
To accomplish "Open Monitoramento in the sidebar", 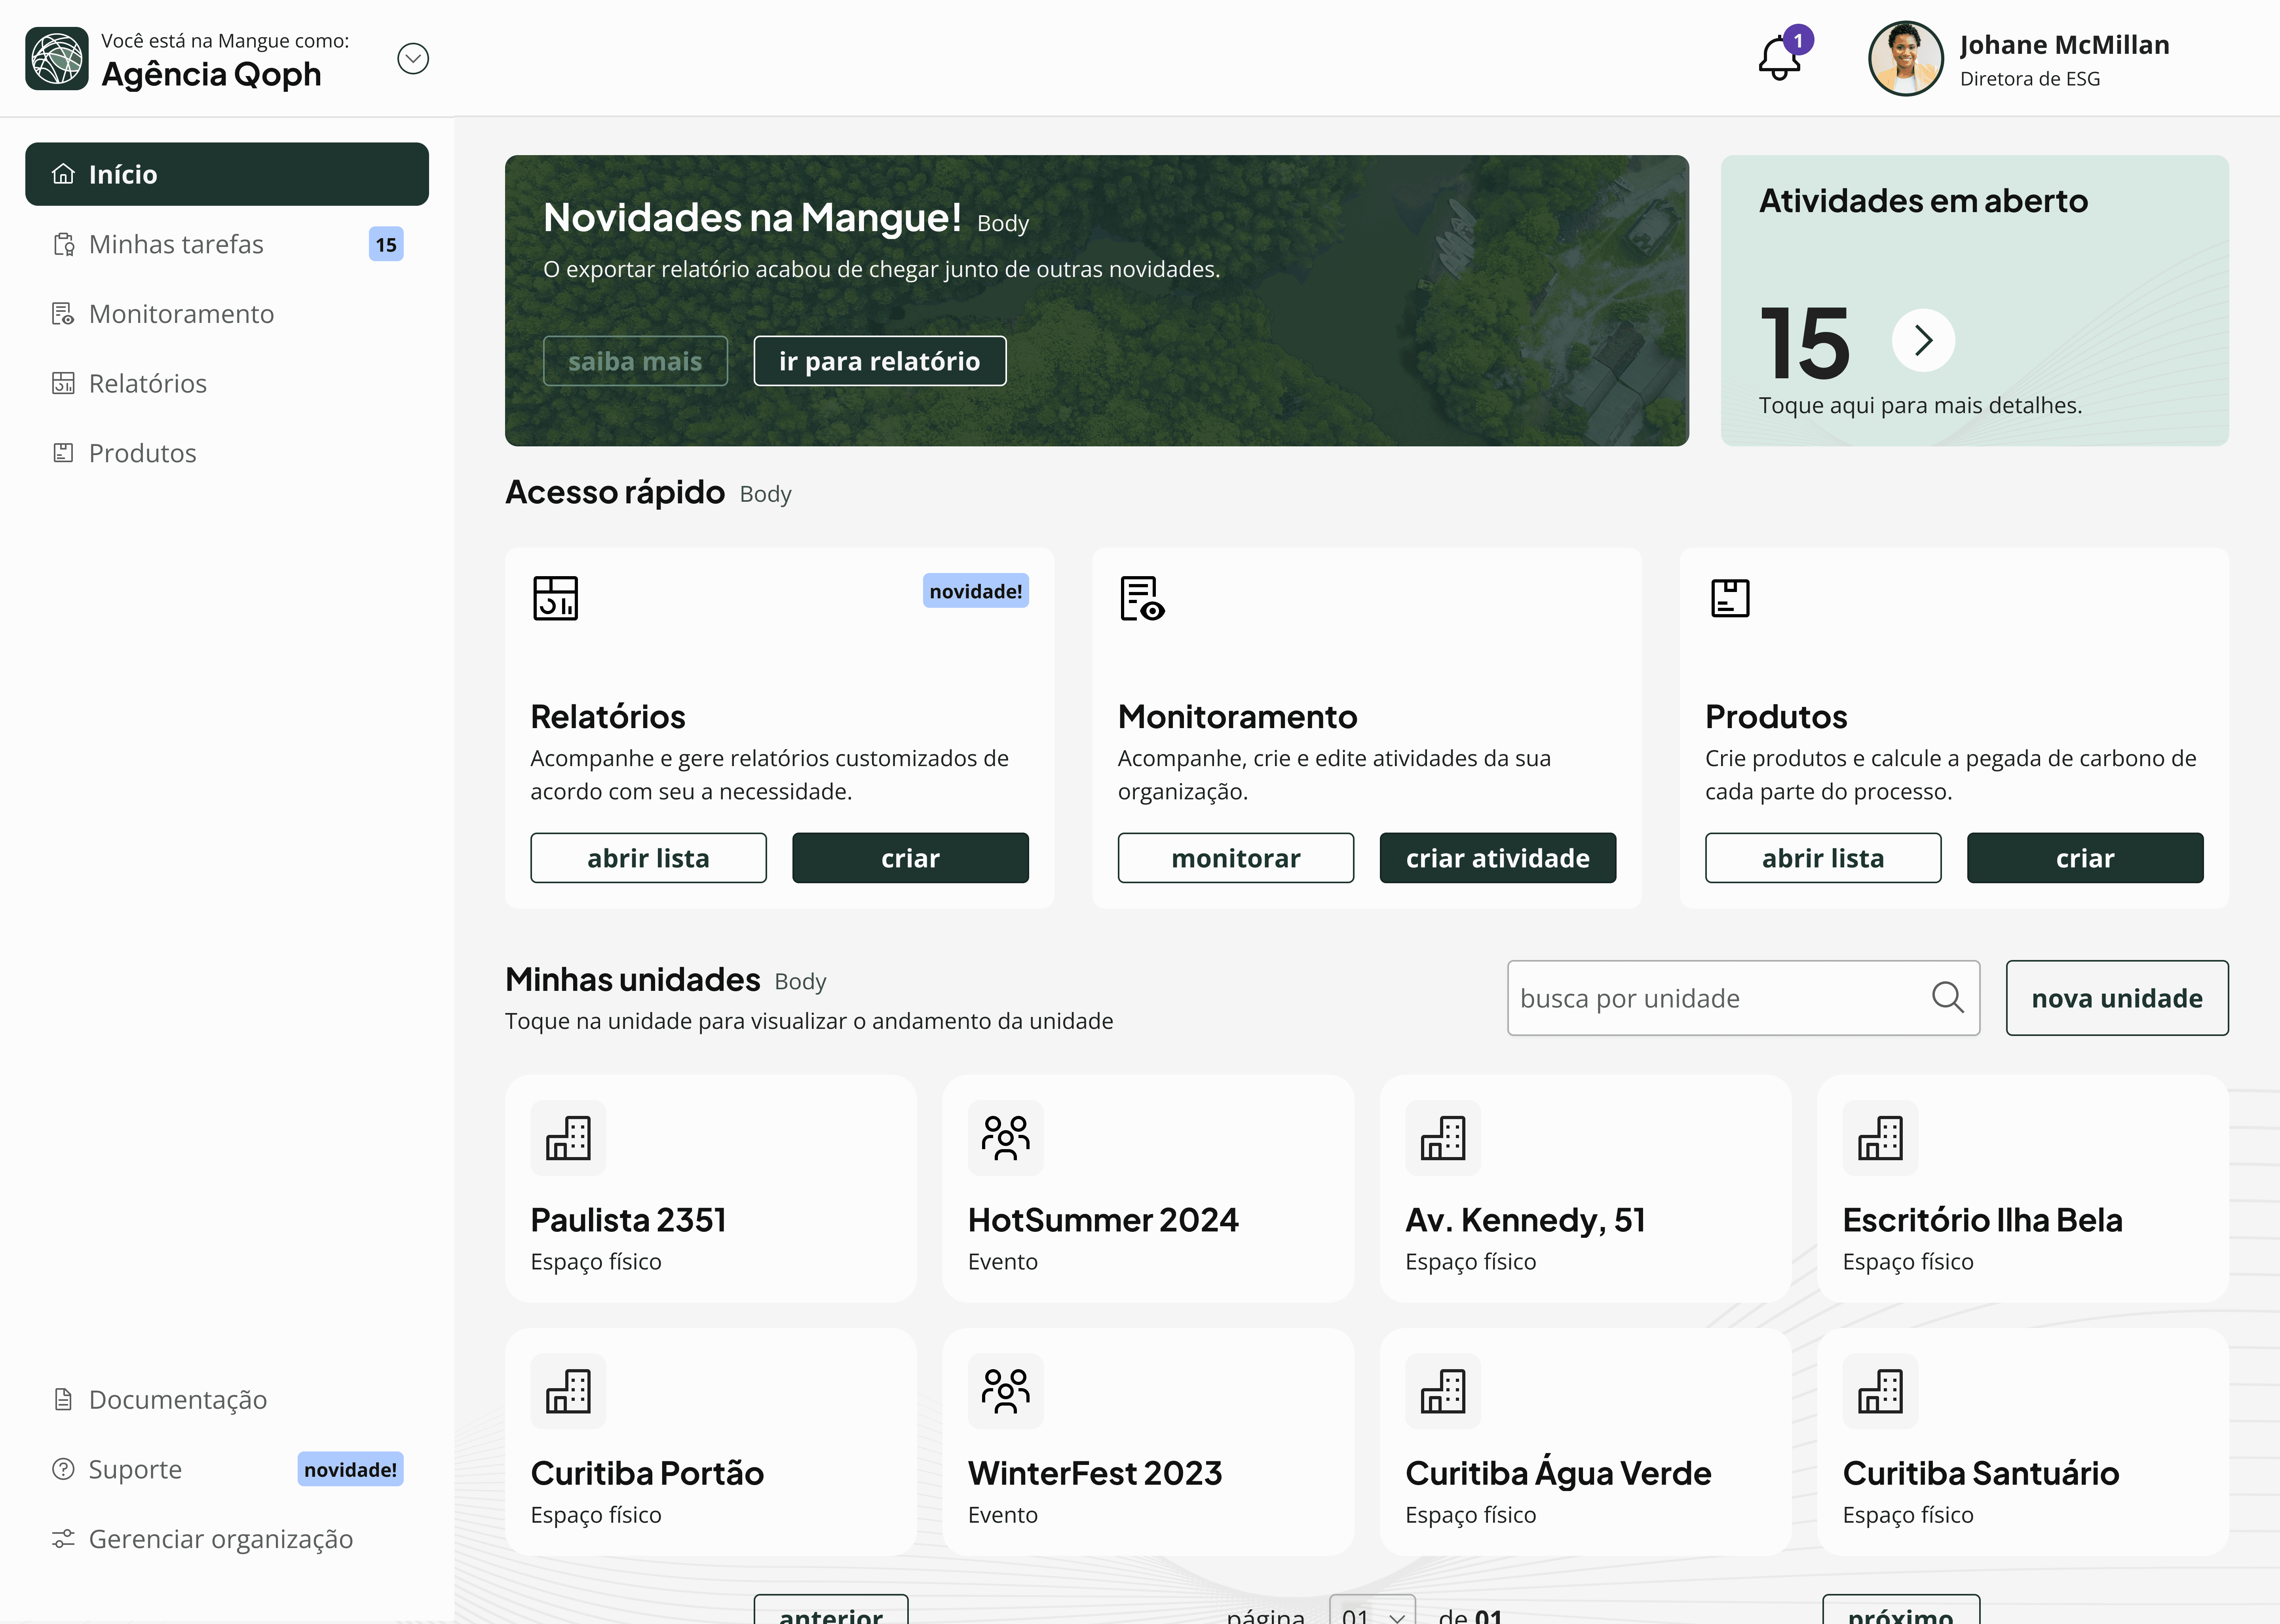I will tap(227, 314).
